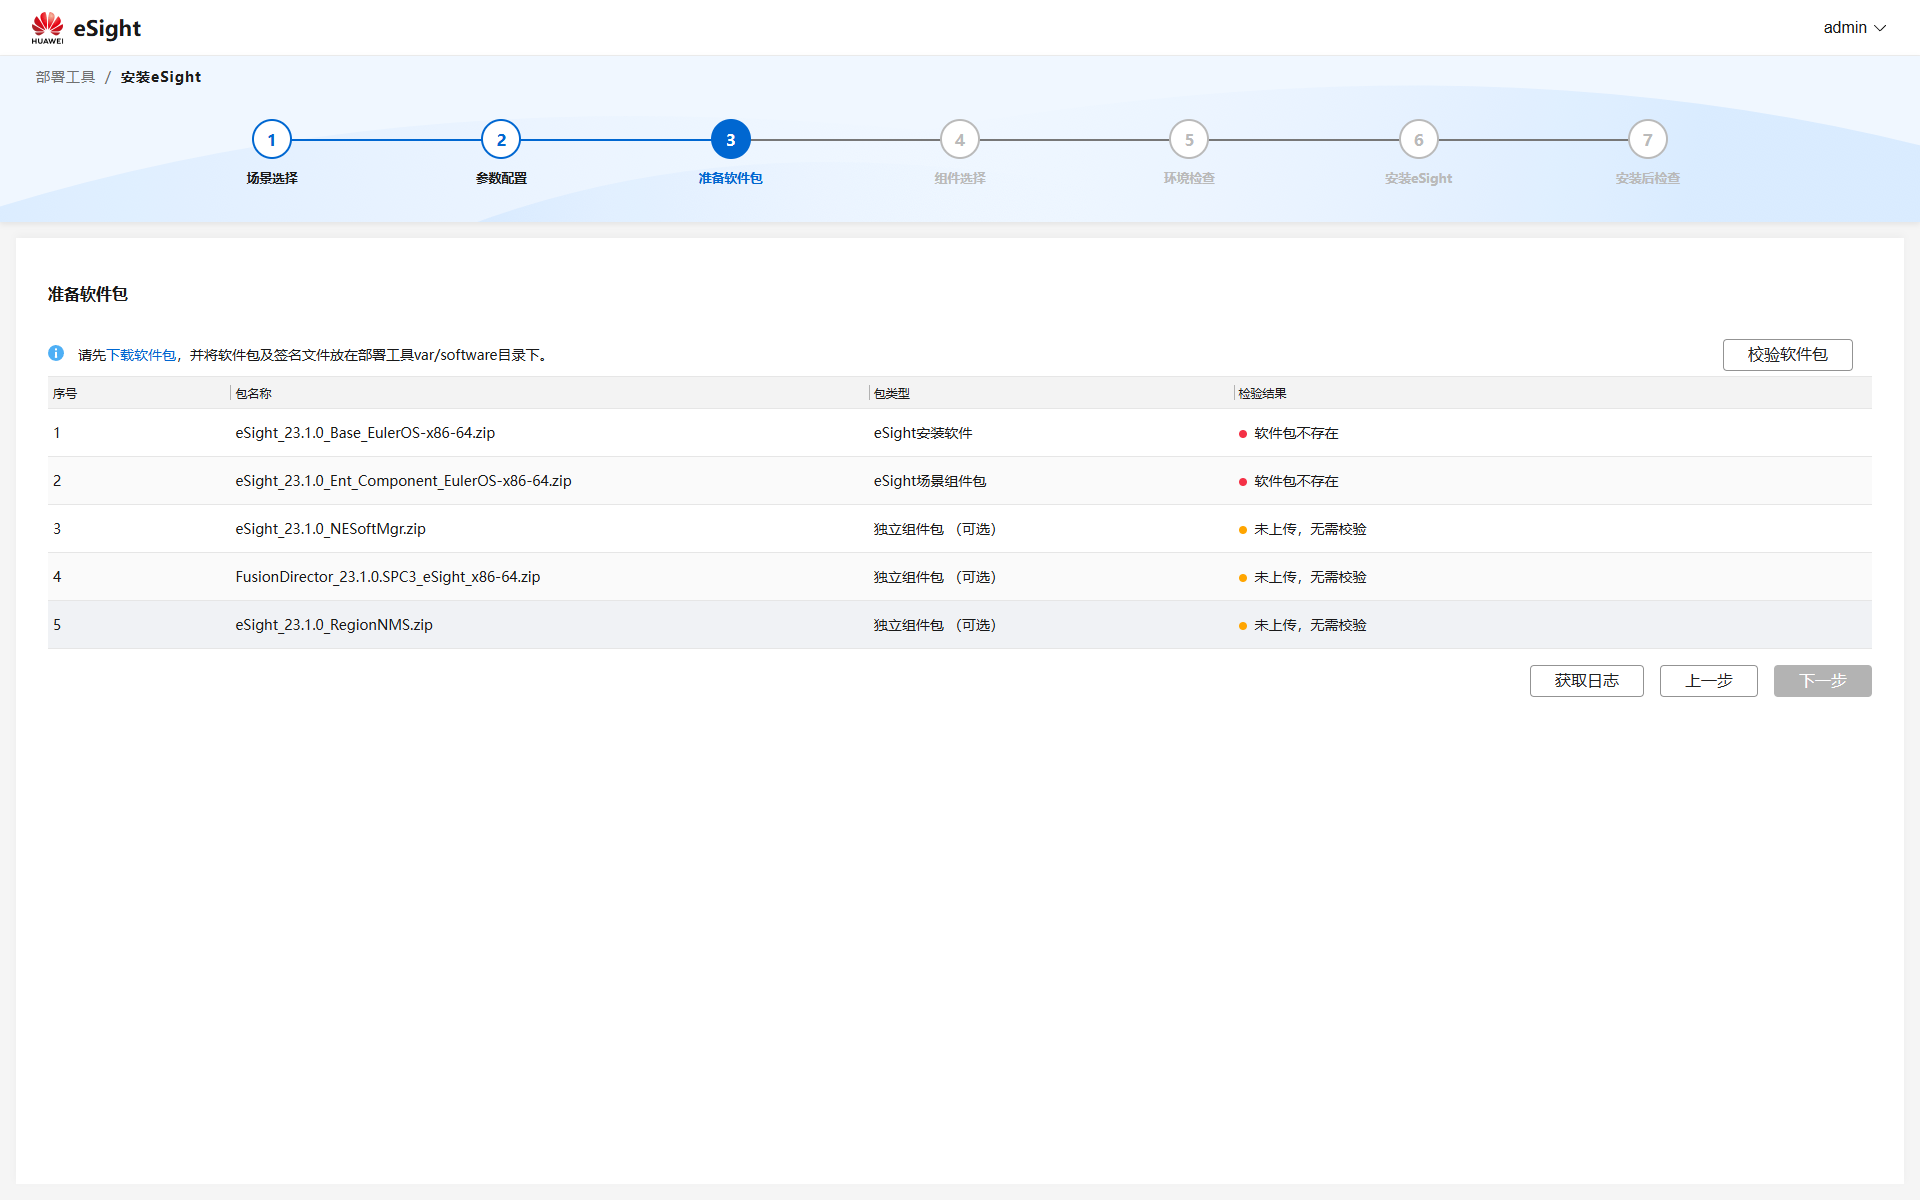The width and height of the screenshot is (1920, 1200).
Task: Select row eSight_23.1.0_Base_EulerOS-x86-64.zip
Action: (365, 433)
